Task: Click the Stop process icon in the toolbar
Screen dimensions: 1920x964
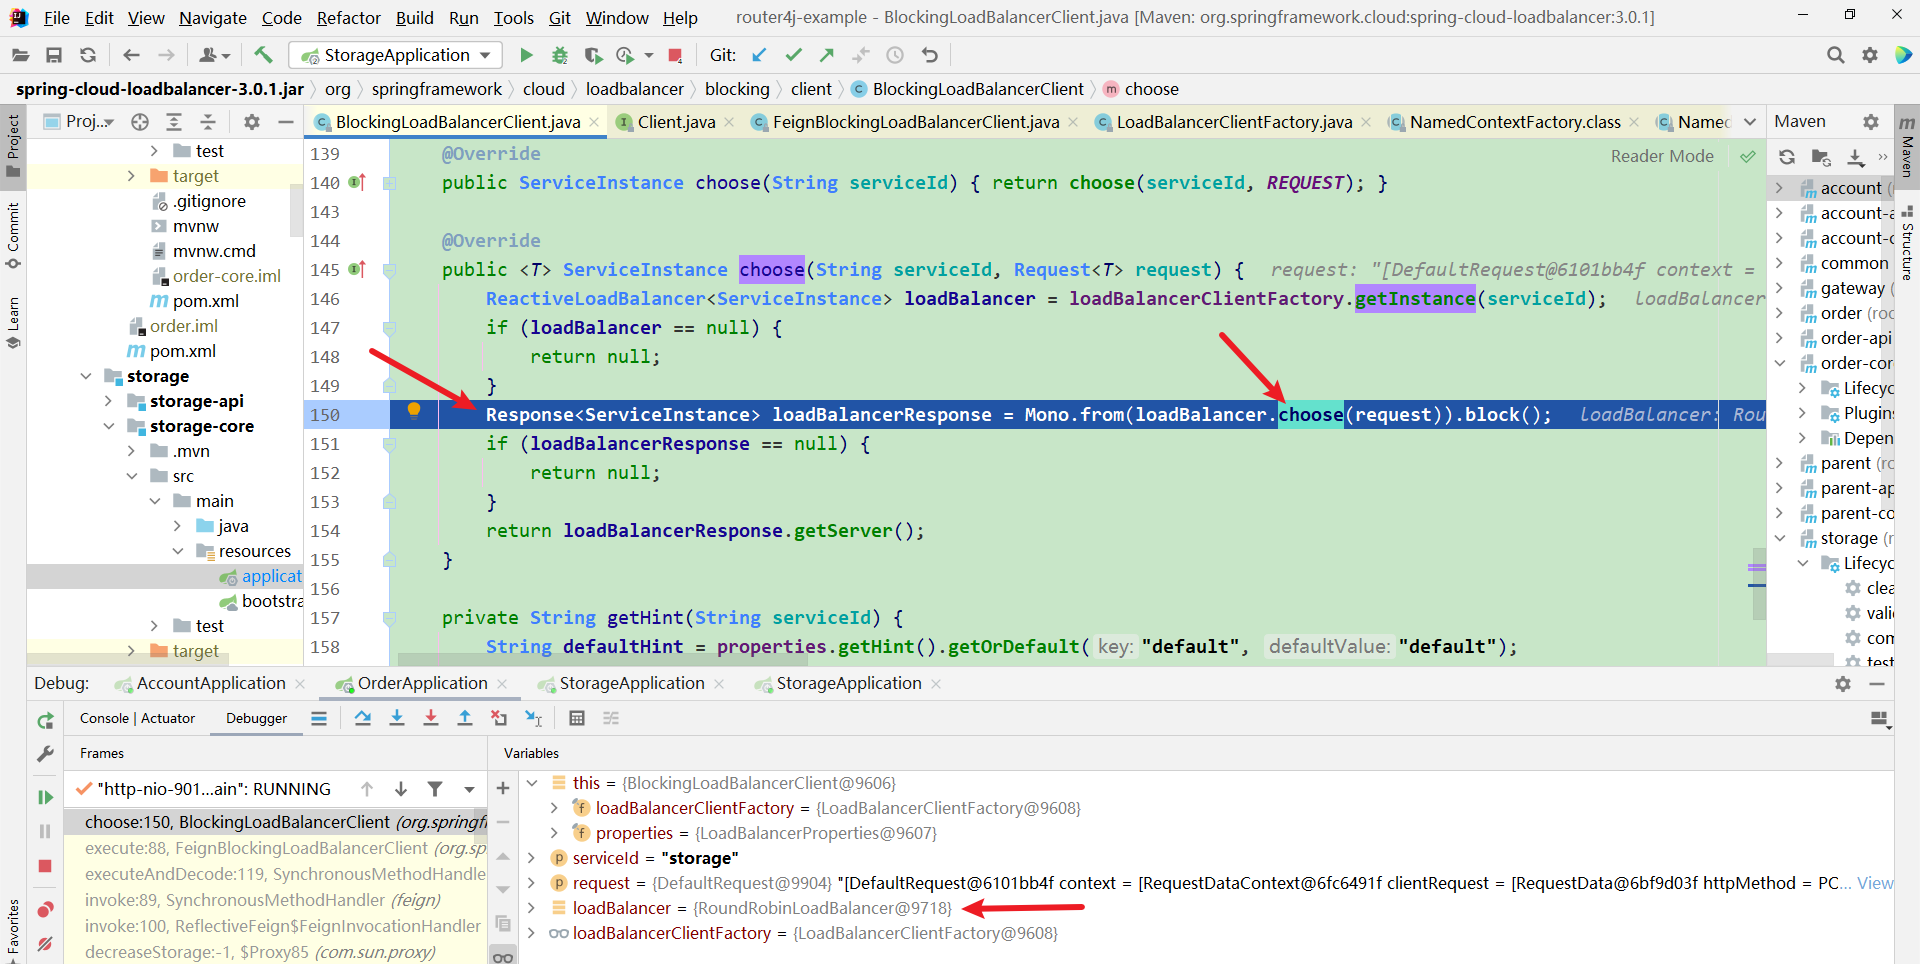Action: click(x=676, y=55)
